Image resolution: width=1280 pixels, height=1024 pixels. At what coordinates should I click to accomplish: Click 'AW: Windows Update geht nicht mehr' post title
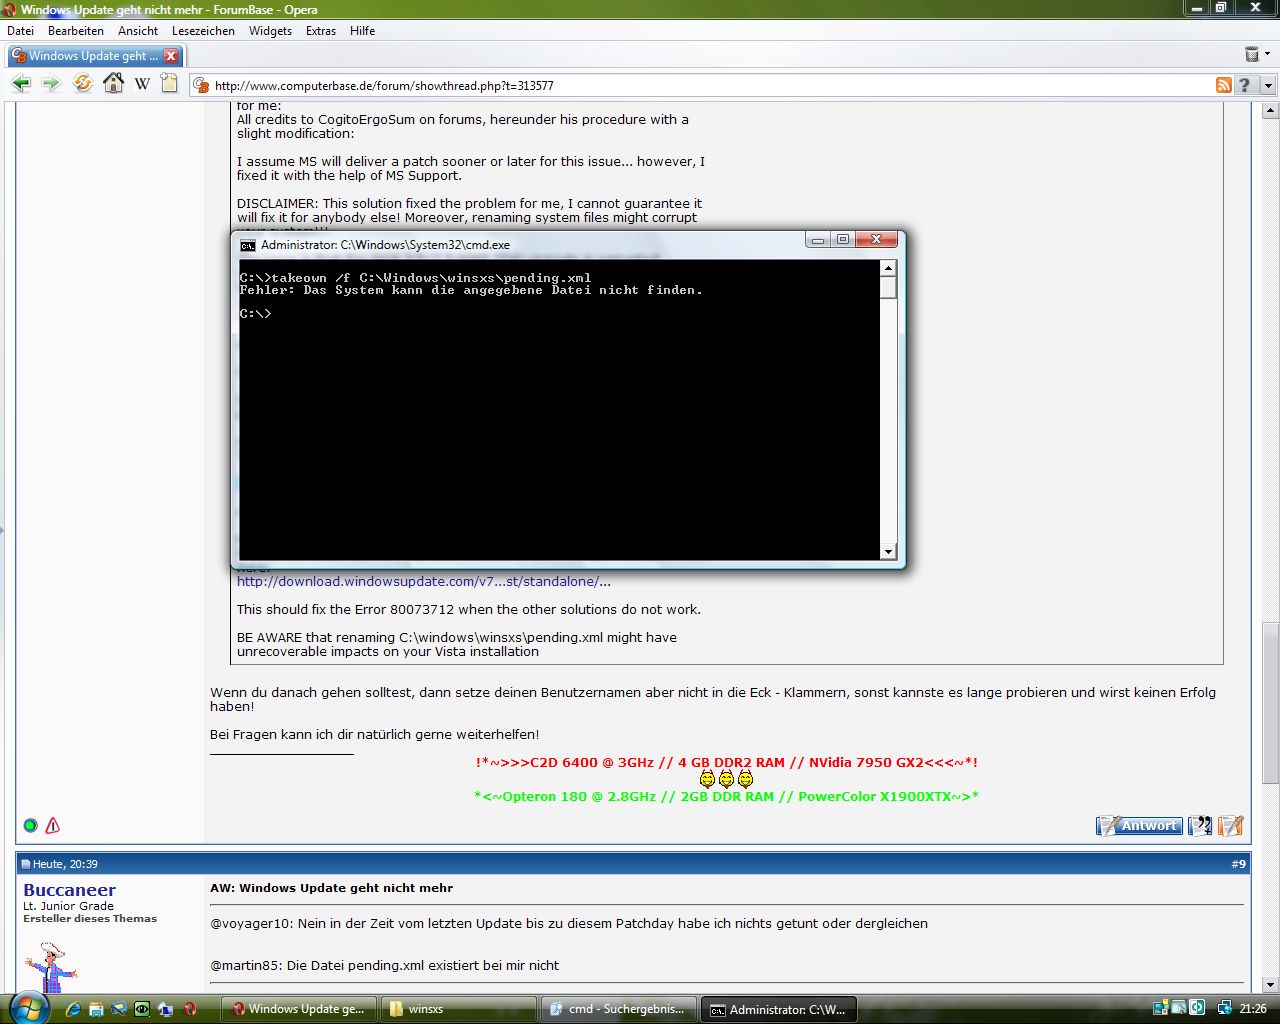331,888
